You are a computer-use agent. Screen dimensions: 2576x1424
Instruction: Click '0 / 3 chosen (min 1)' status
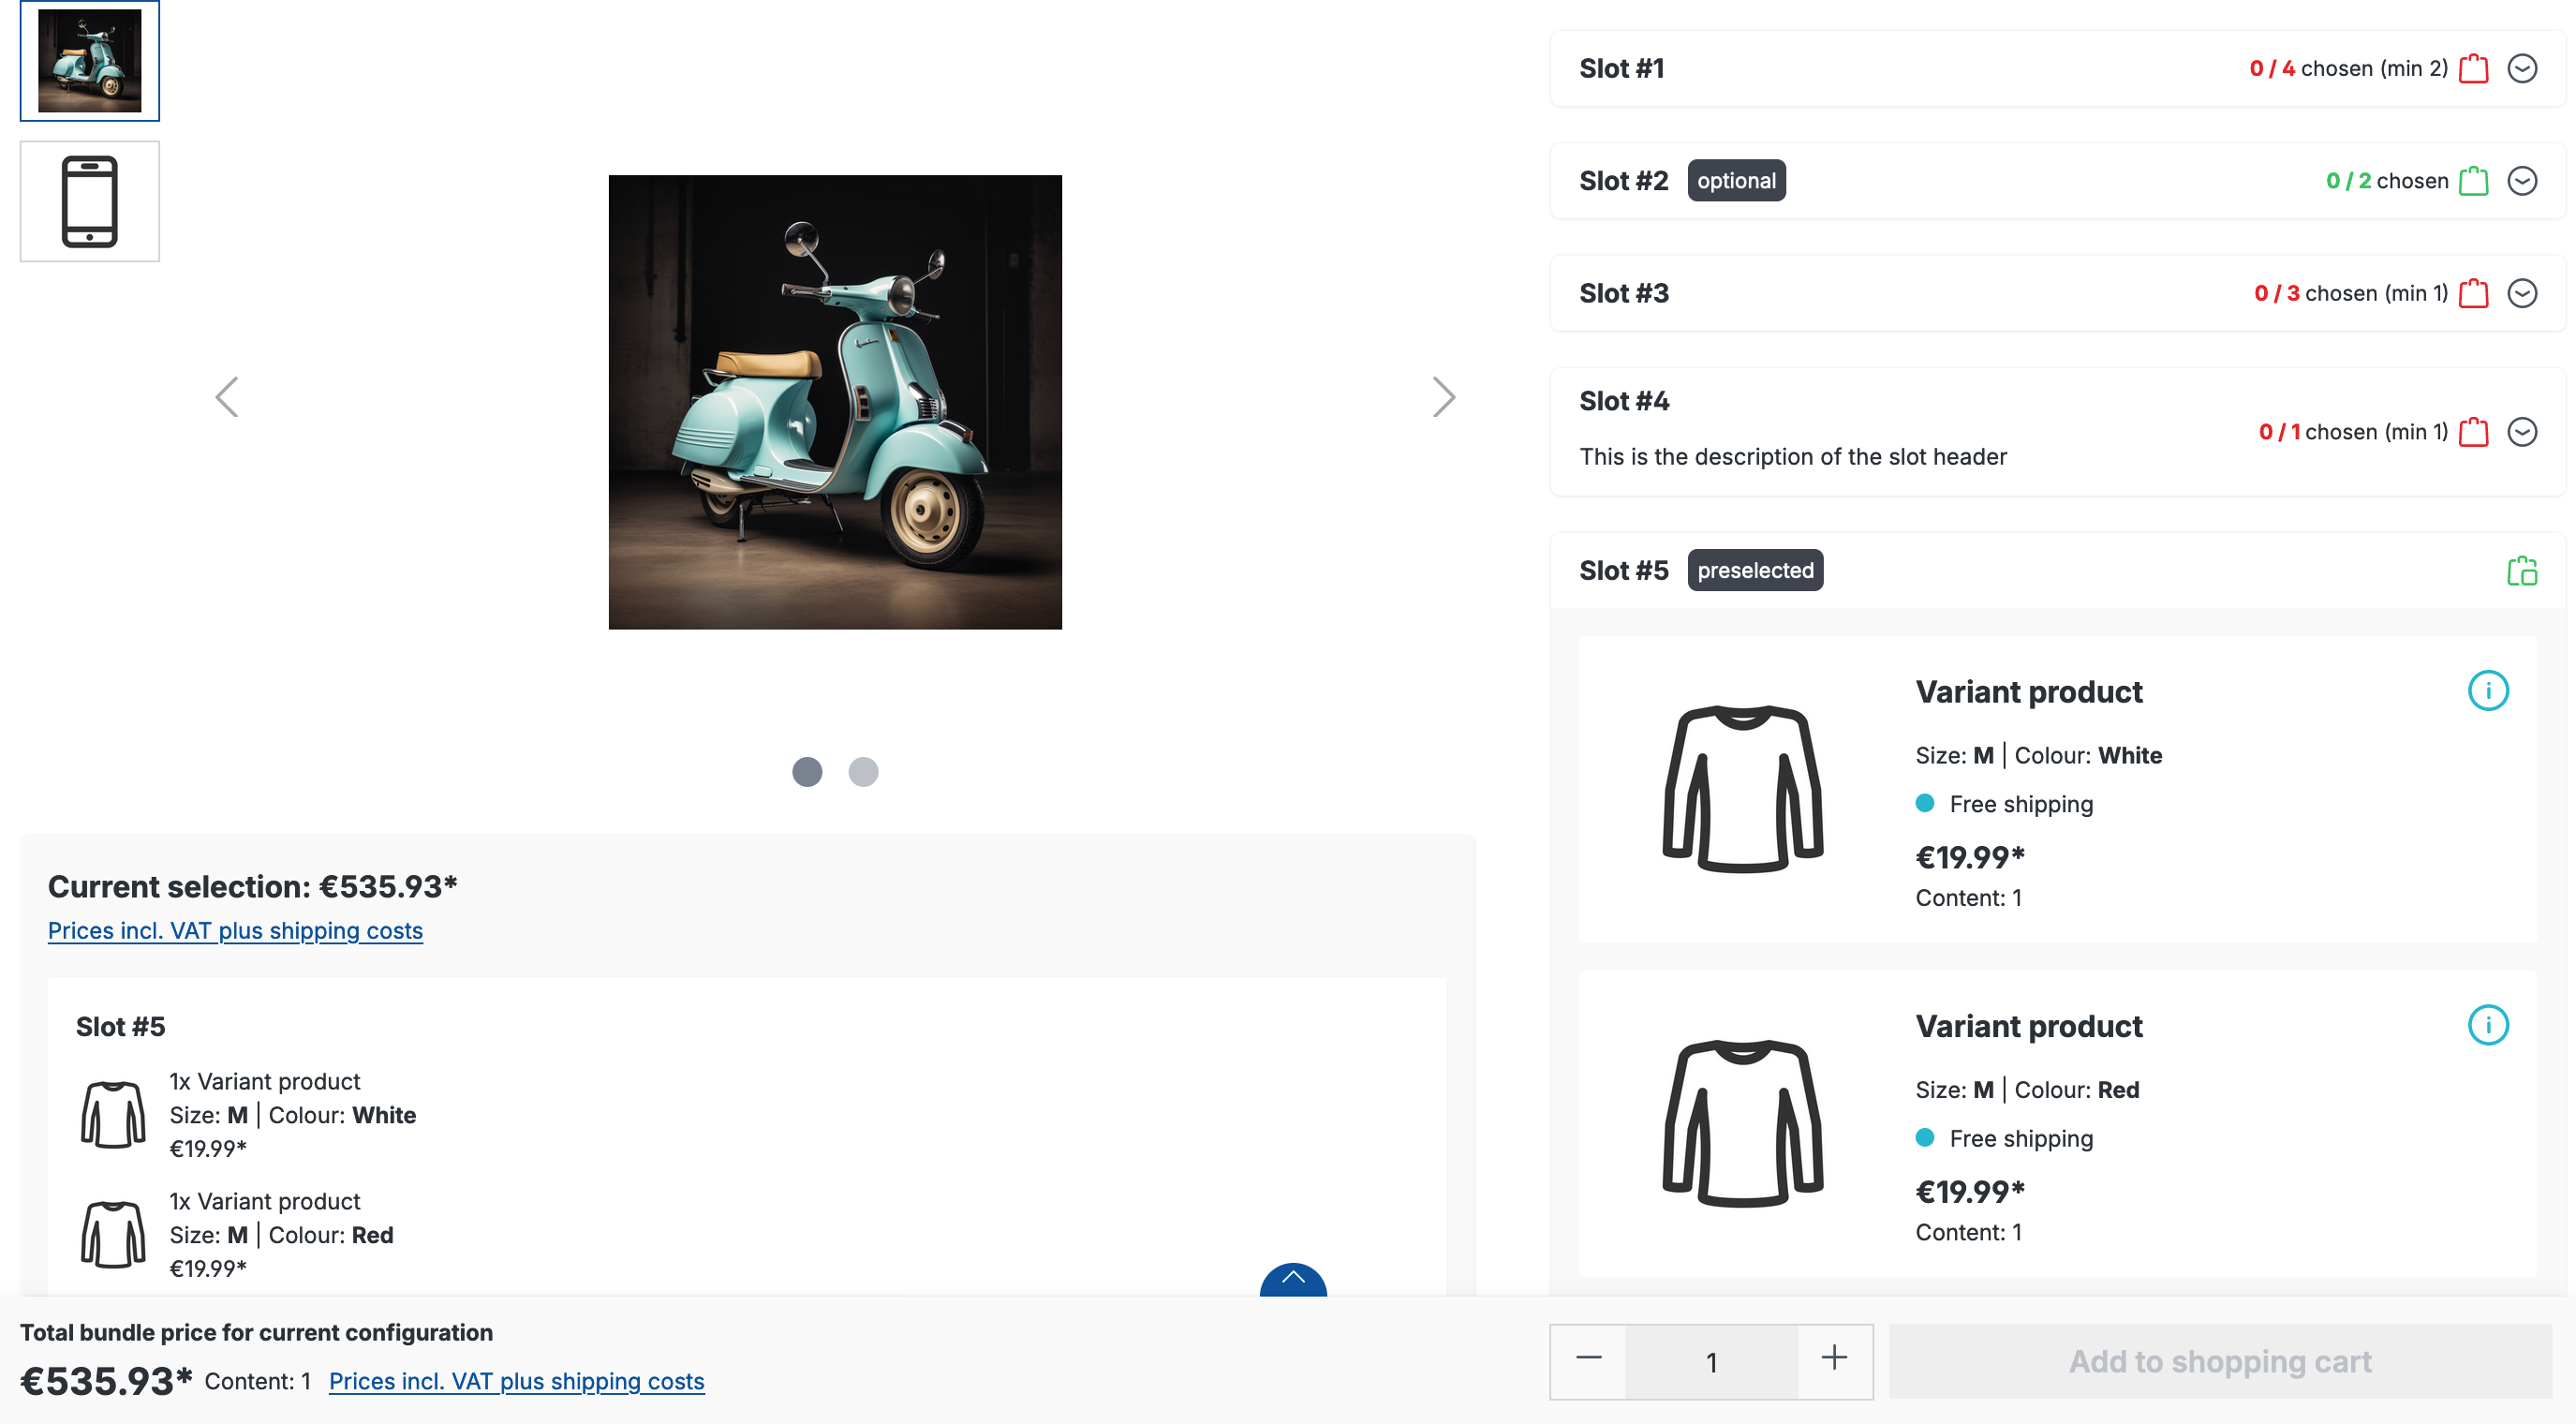point(2350,293)
